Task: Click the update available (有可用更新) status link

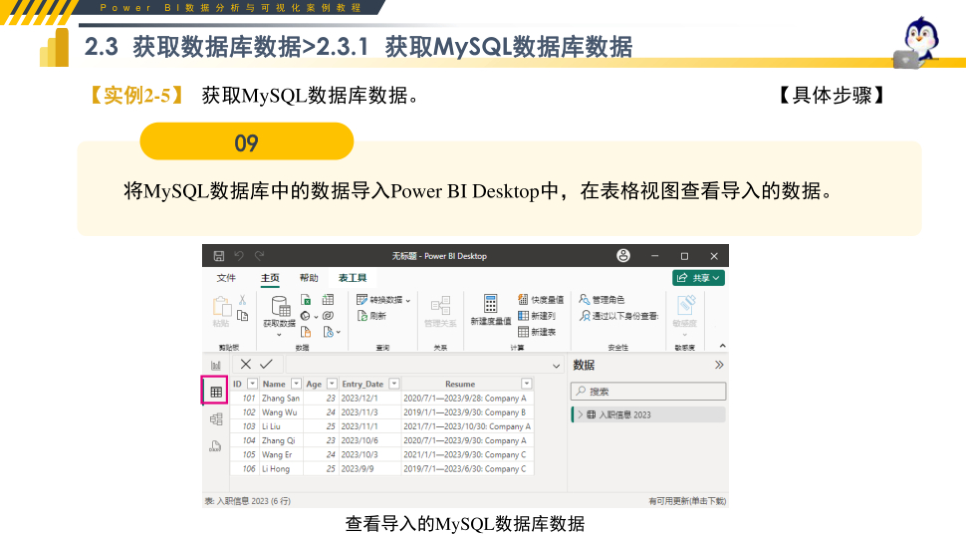Action: point(687,501)
